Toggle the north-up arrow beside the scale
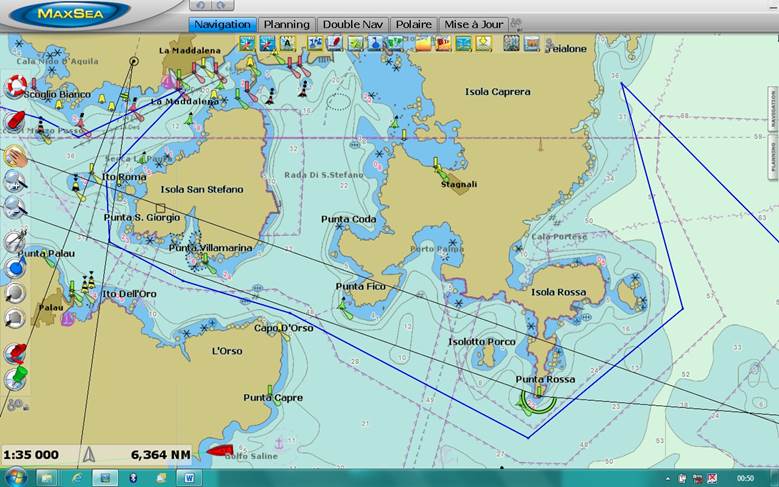The height and width of the screenshot is (487, 779). coord(89,454)
